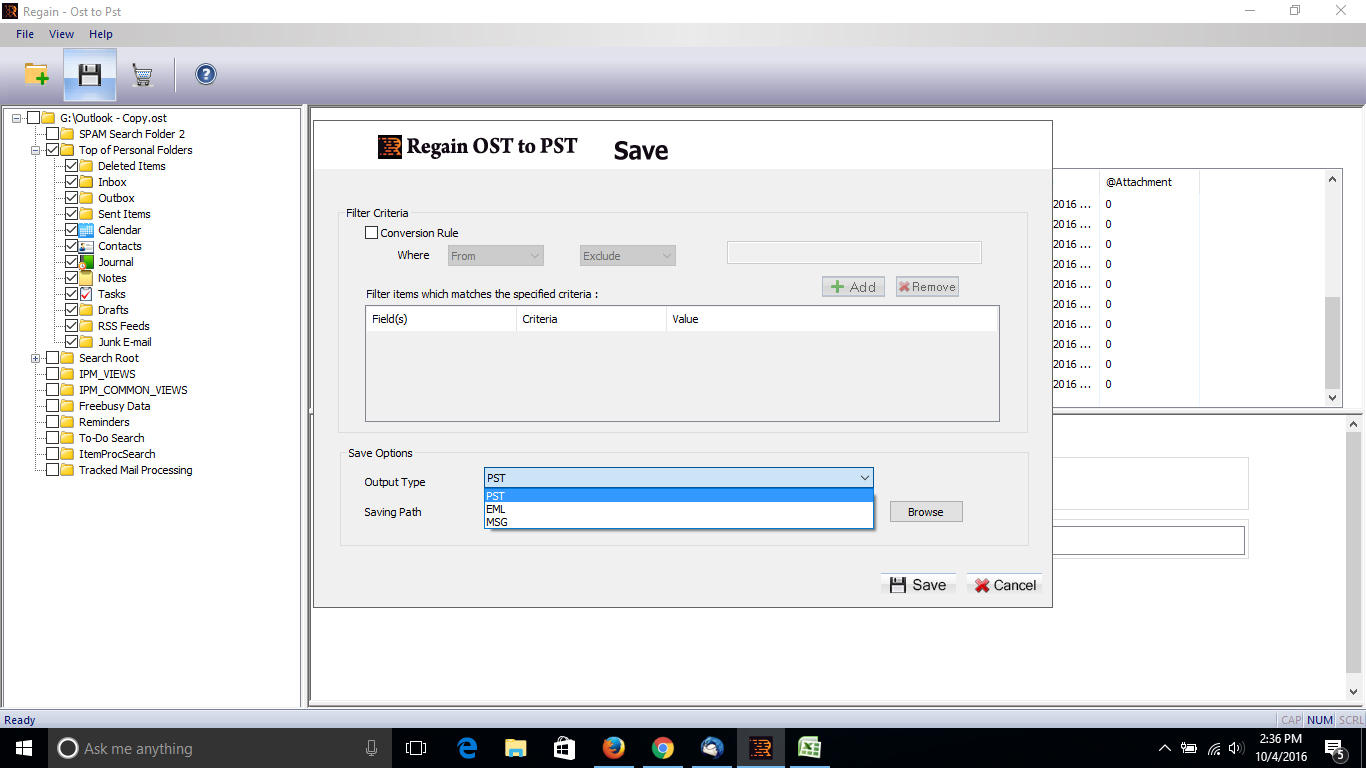Open the View menu

coord(61,34)
